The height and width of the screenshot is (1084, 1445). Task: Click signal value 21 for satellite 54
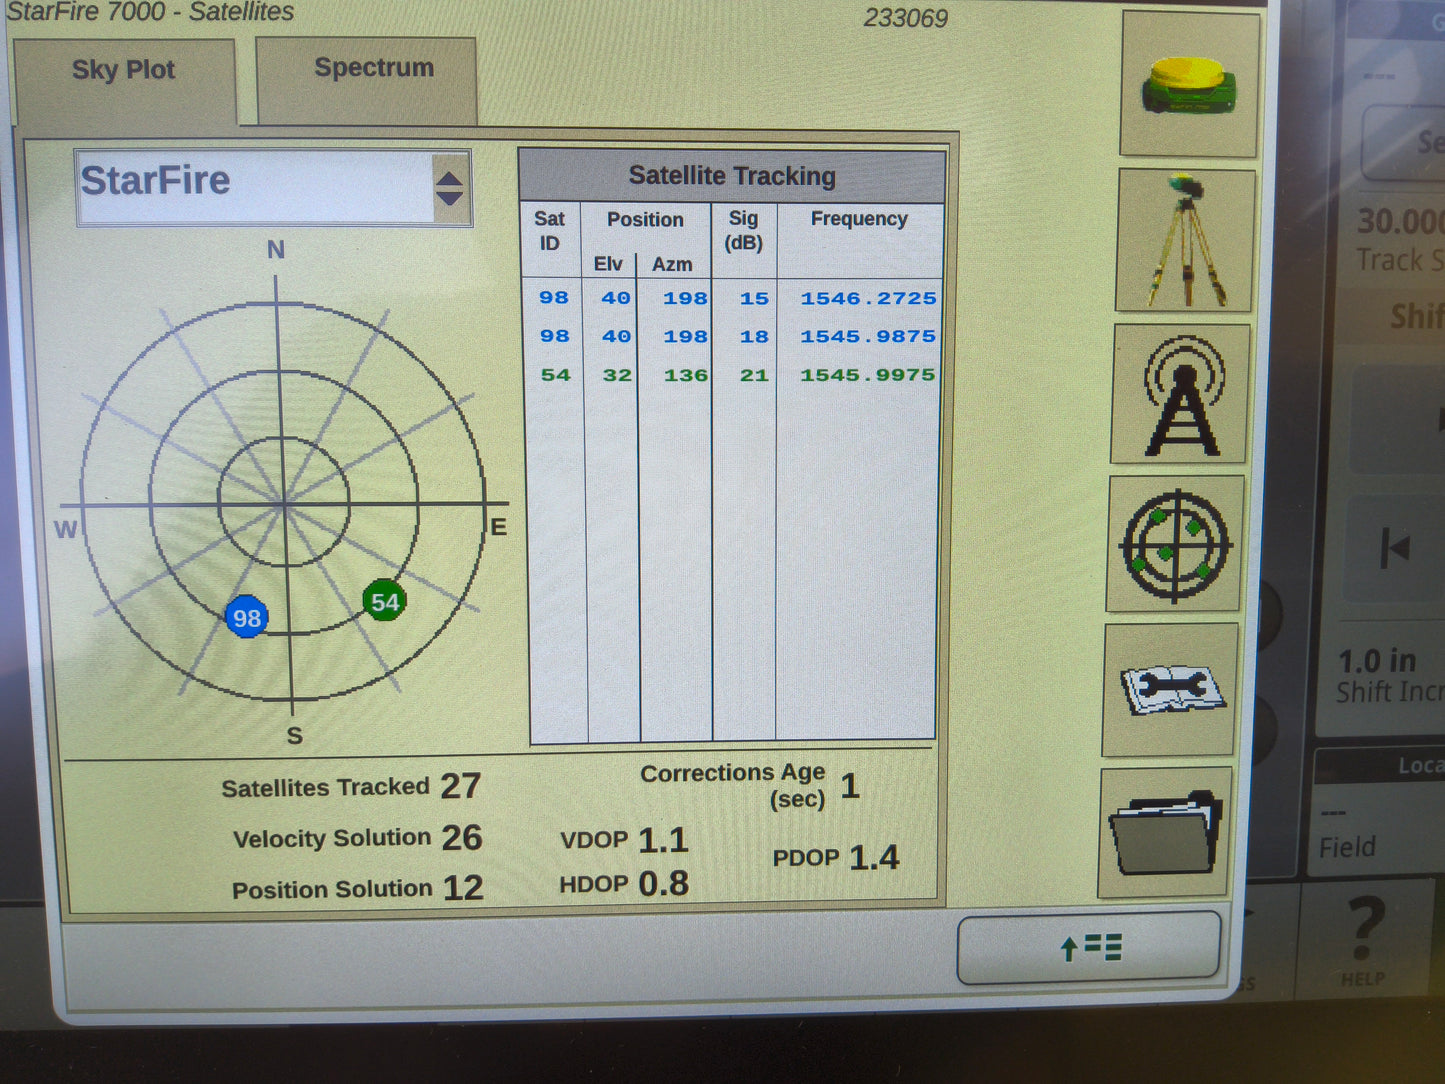tap(754, 375)
